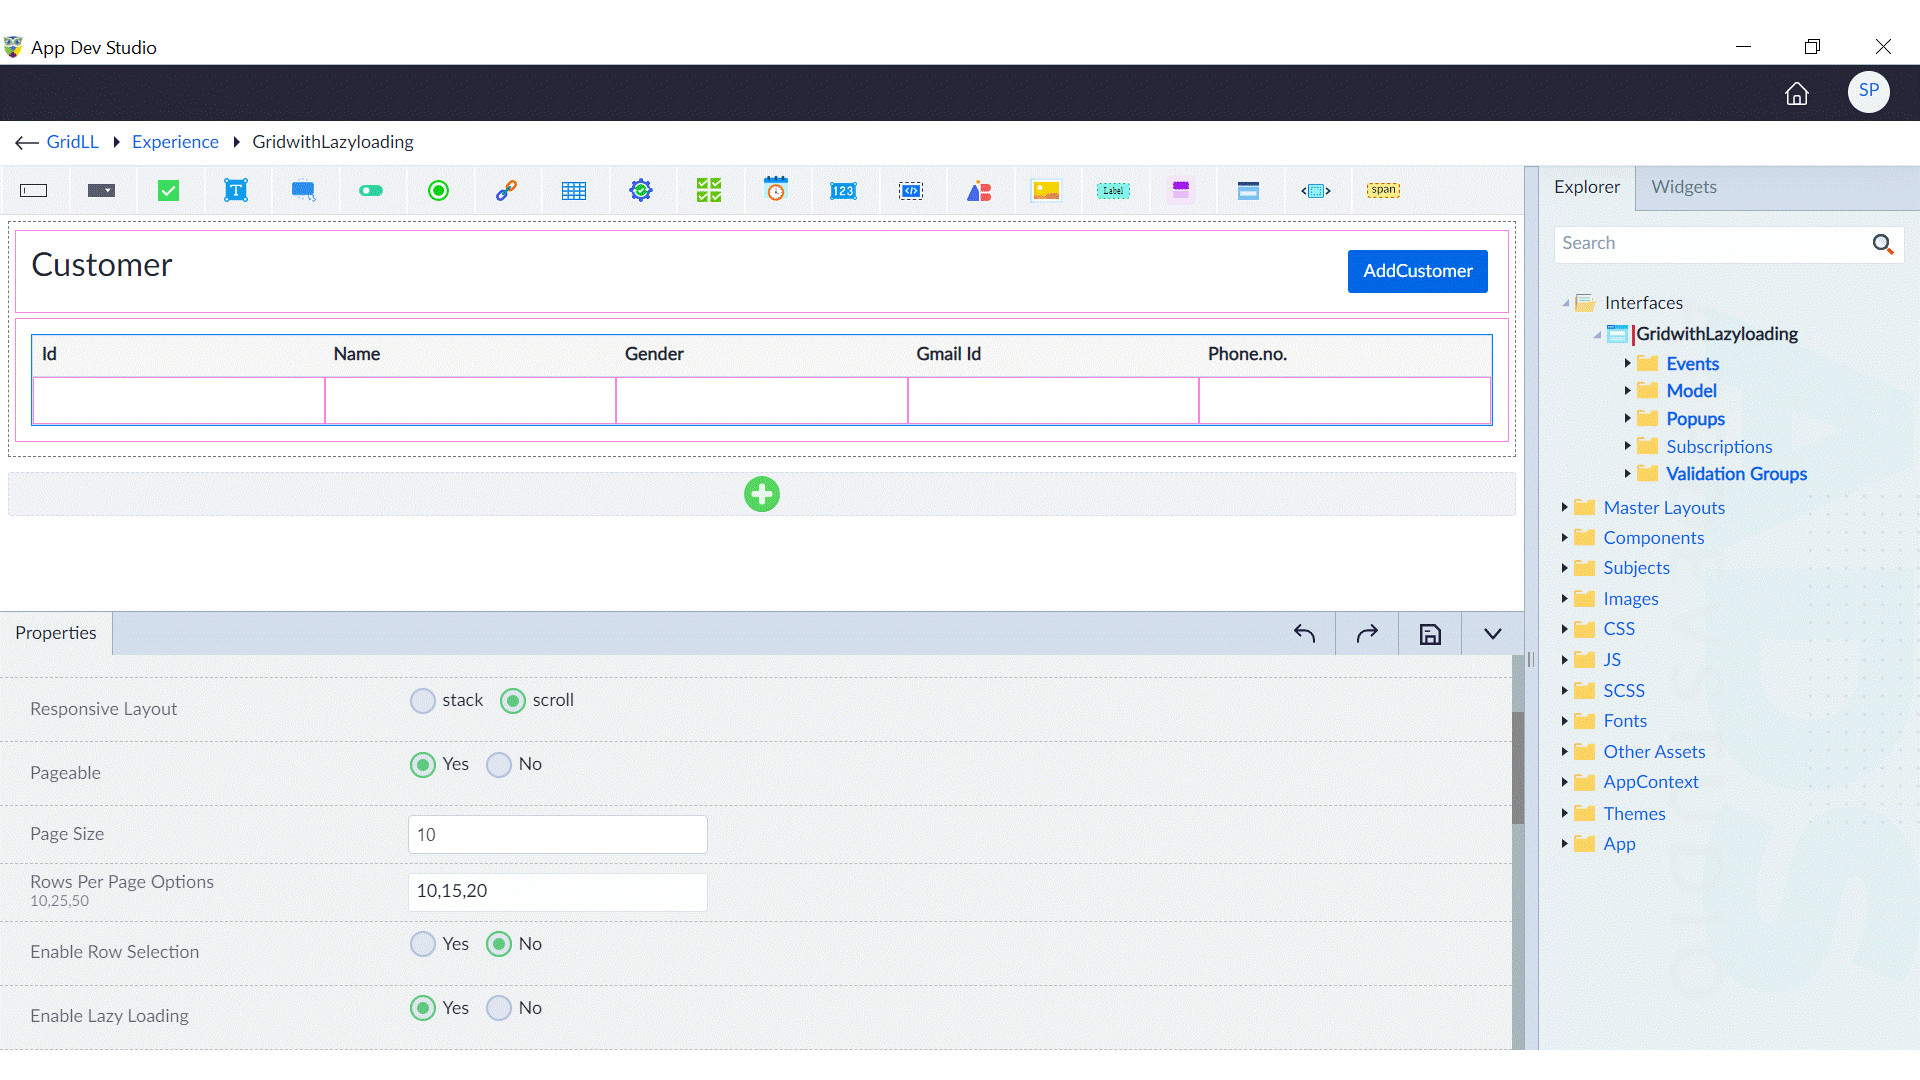The width and height of the screenshot is (1920, 1080).
Task: Click the Rows Per Page Options field
Action: point(557,891)
